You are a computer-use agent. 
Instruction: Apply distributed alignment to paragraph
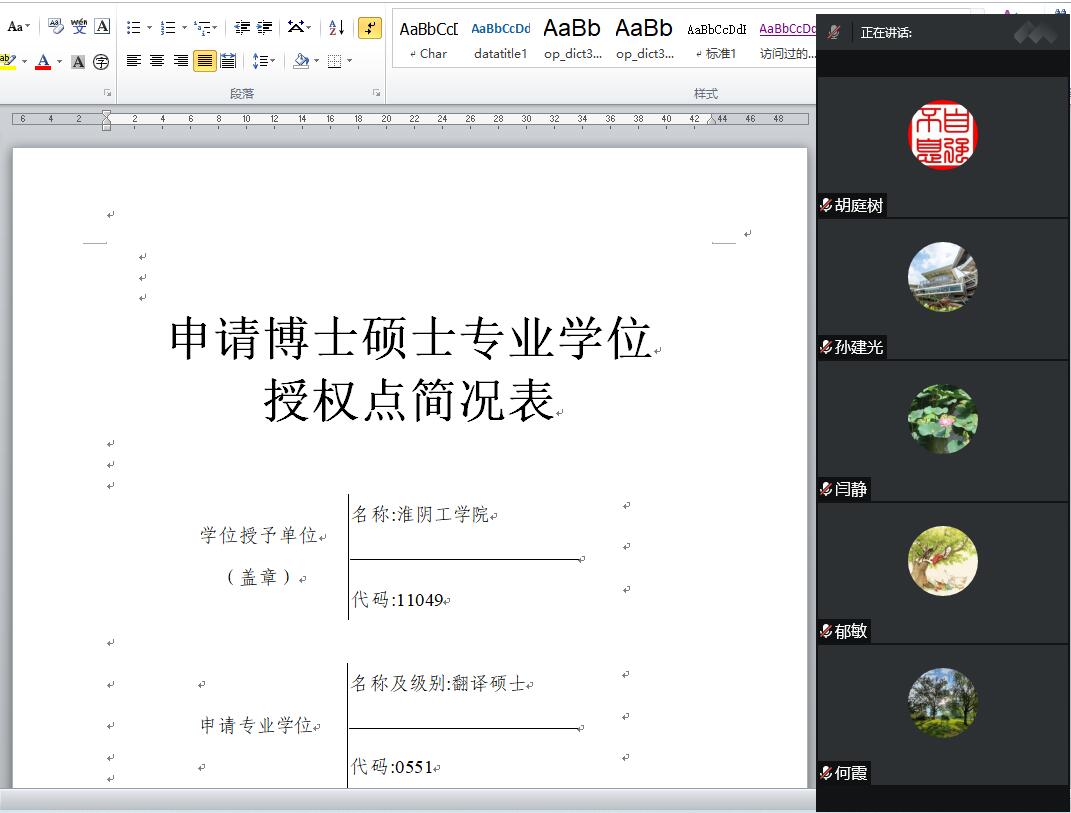click(228, 62)
